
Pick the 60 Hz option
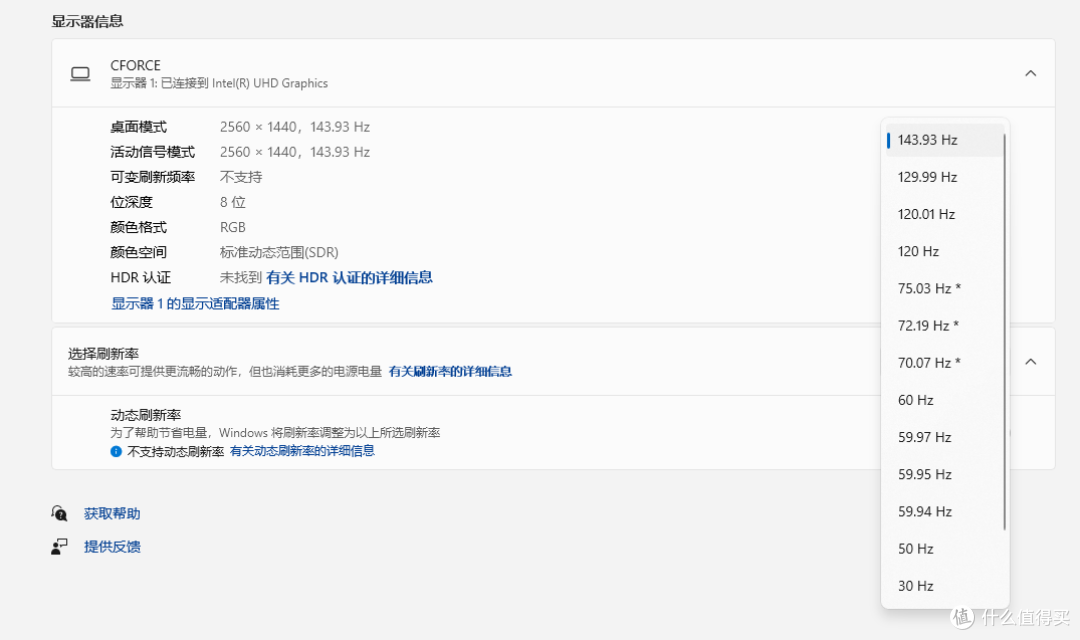pos(944,400)
